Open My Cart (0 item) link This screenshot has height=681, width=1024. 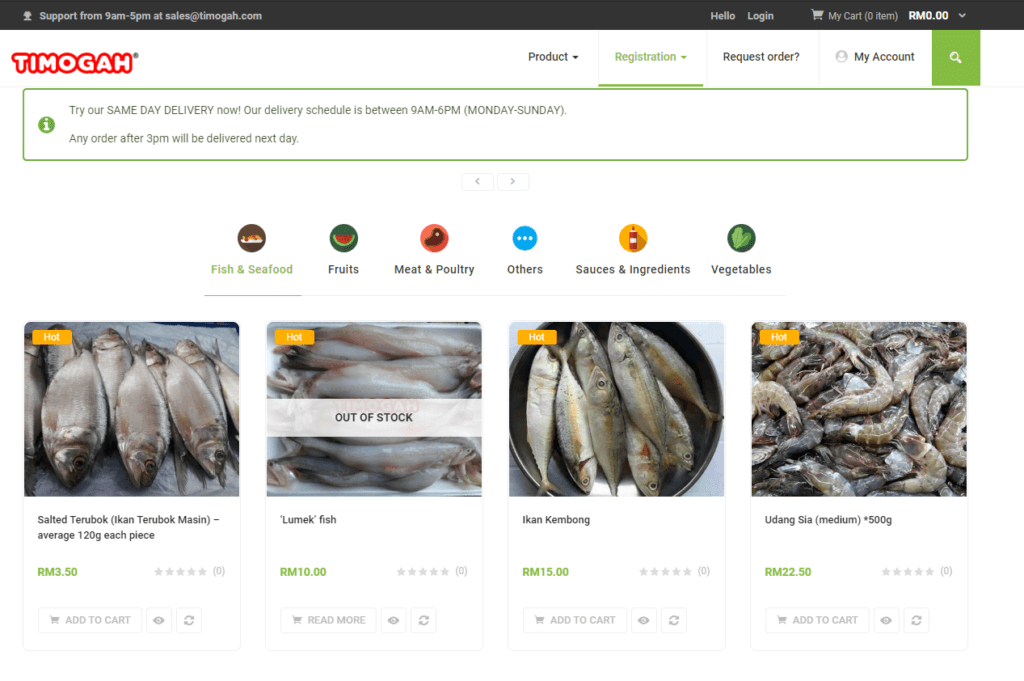tap(863, 16)
